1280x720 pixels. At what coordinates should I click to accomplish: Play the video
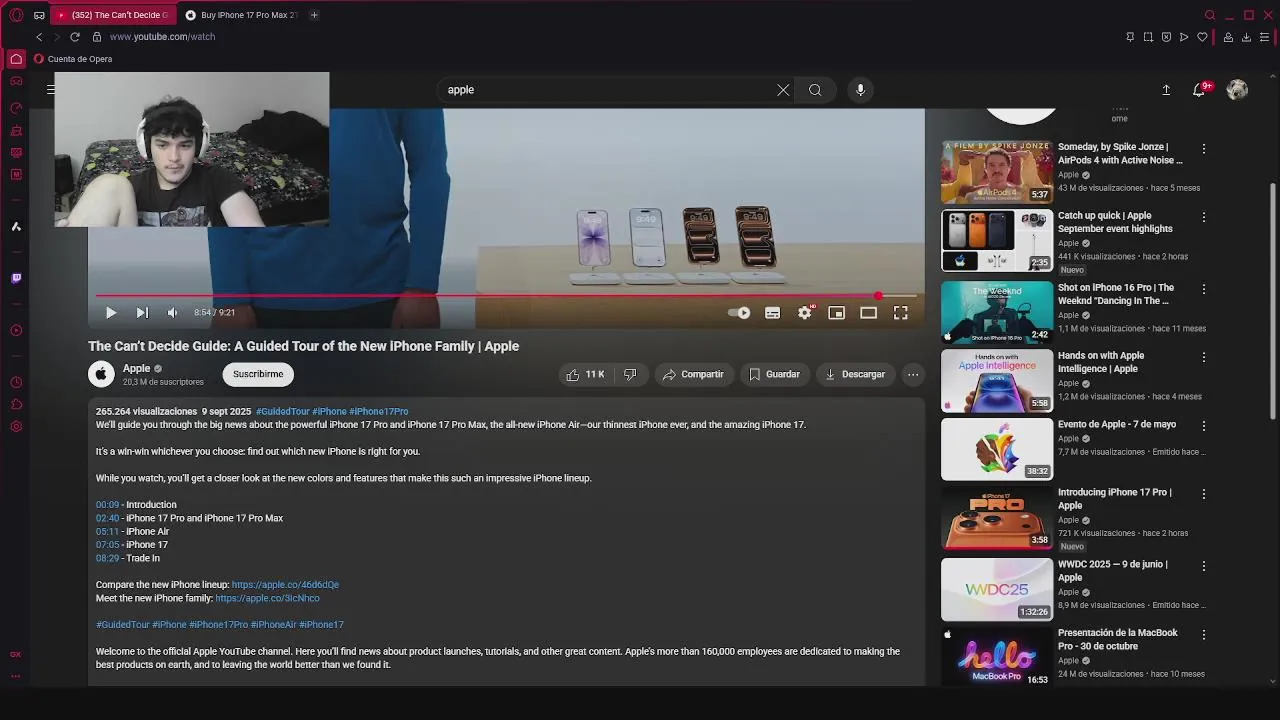[110, 313]
